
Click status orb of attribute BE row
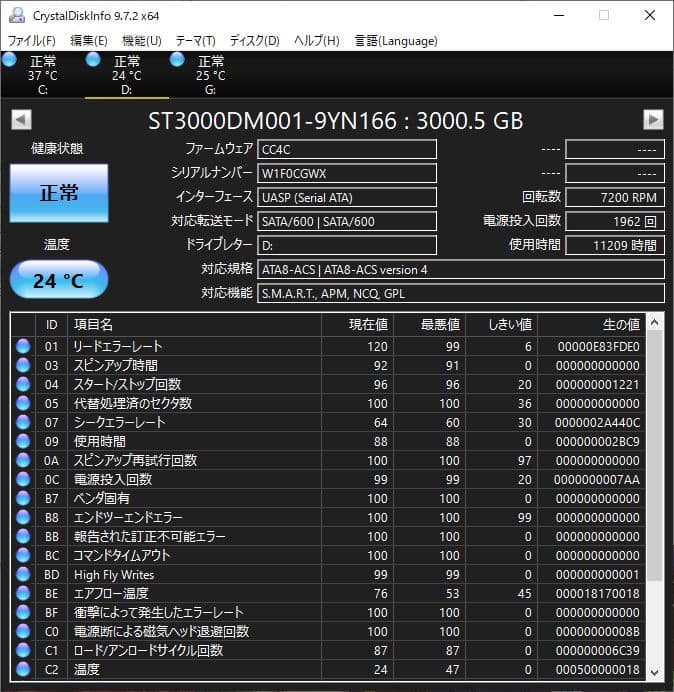point(23,593)
